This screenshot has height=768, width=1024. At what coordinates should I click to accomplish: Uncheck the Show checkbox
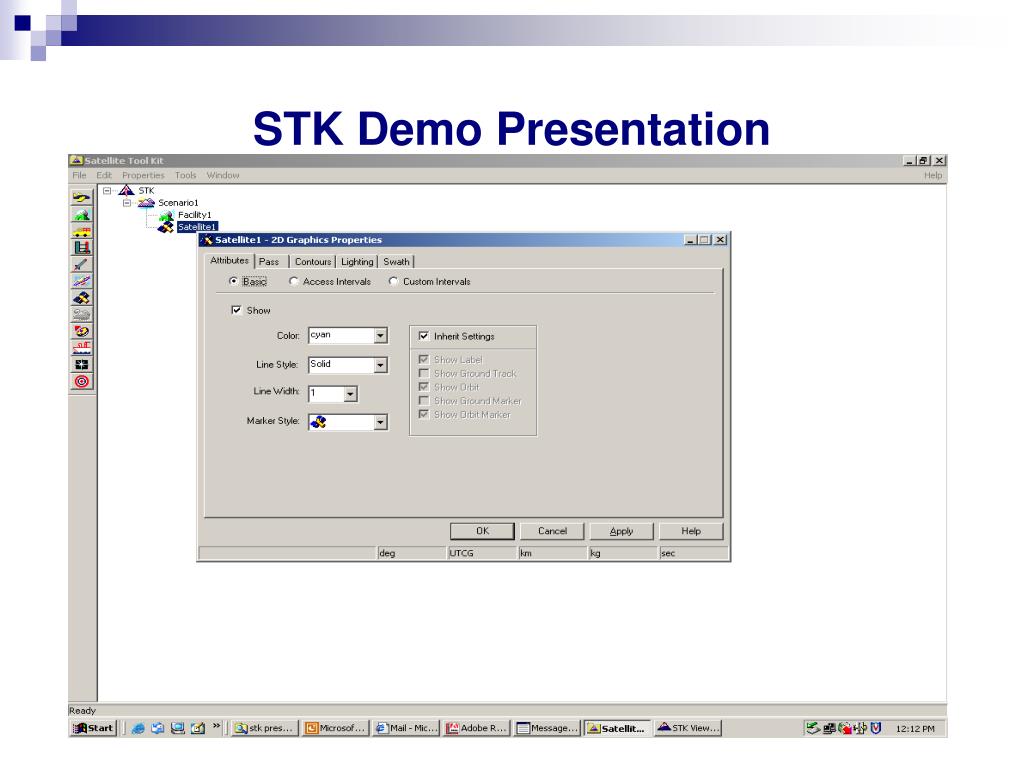click(236, 310)
